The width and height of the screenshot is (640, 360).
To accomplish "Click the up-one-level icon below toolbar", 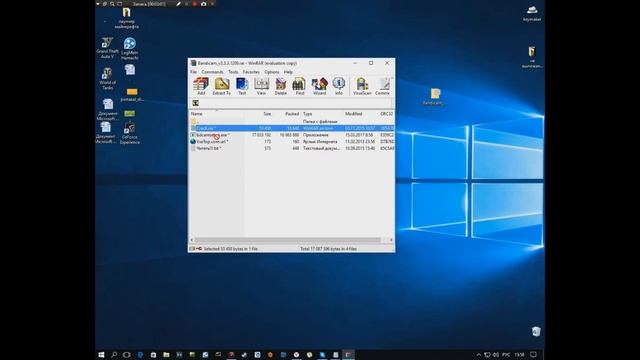I will click(x=196, y=103).
